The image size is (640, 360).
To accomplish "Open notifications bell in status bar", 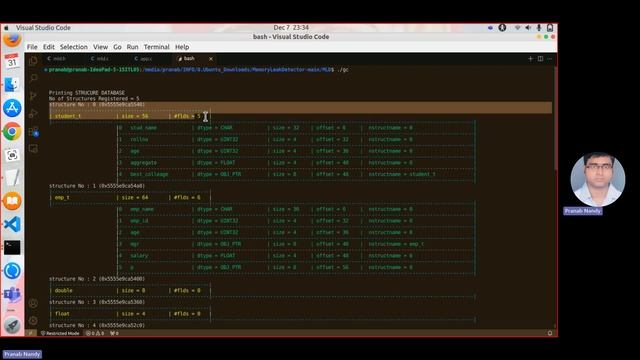I will 550,333.
